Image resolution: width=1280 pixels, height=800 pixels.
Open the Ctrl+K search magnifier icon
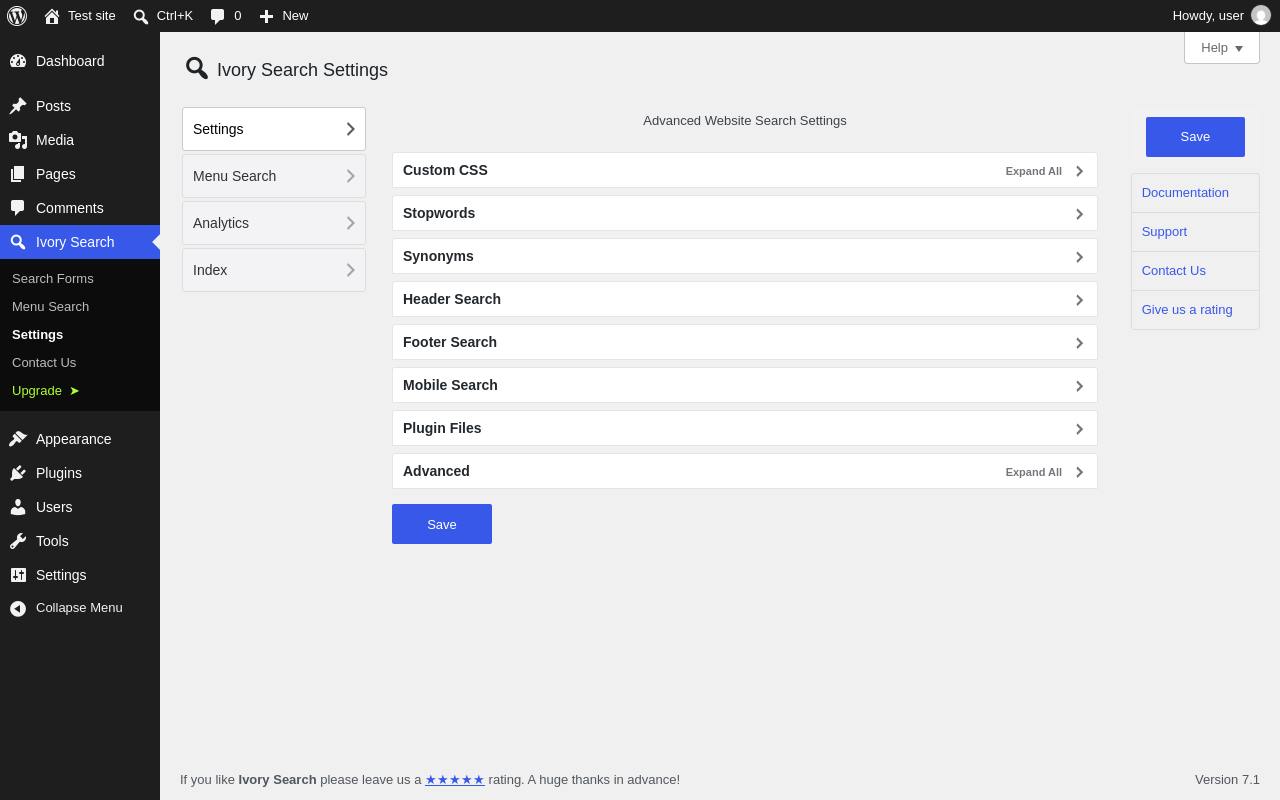coord(141,16)
